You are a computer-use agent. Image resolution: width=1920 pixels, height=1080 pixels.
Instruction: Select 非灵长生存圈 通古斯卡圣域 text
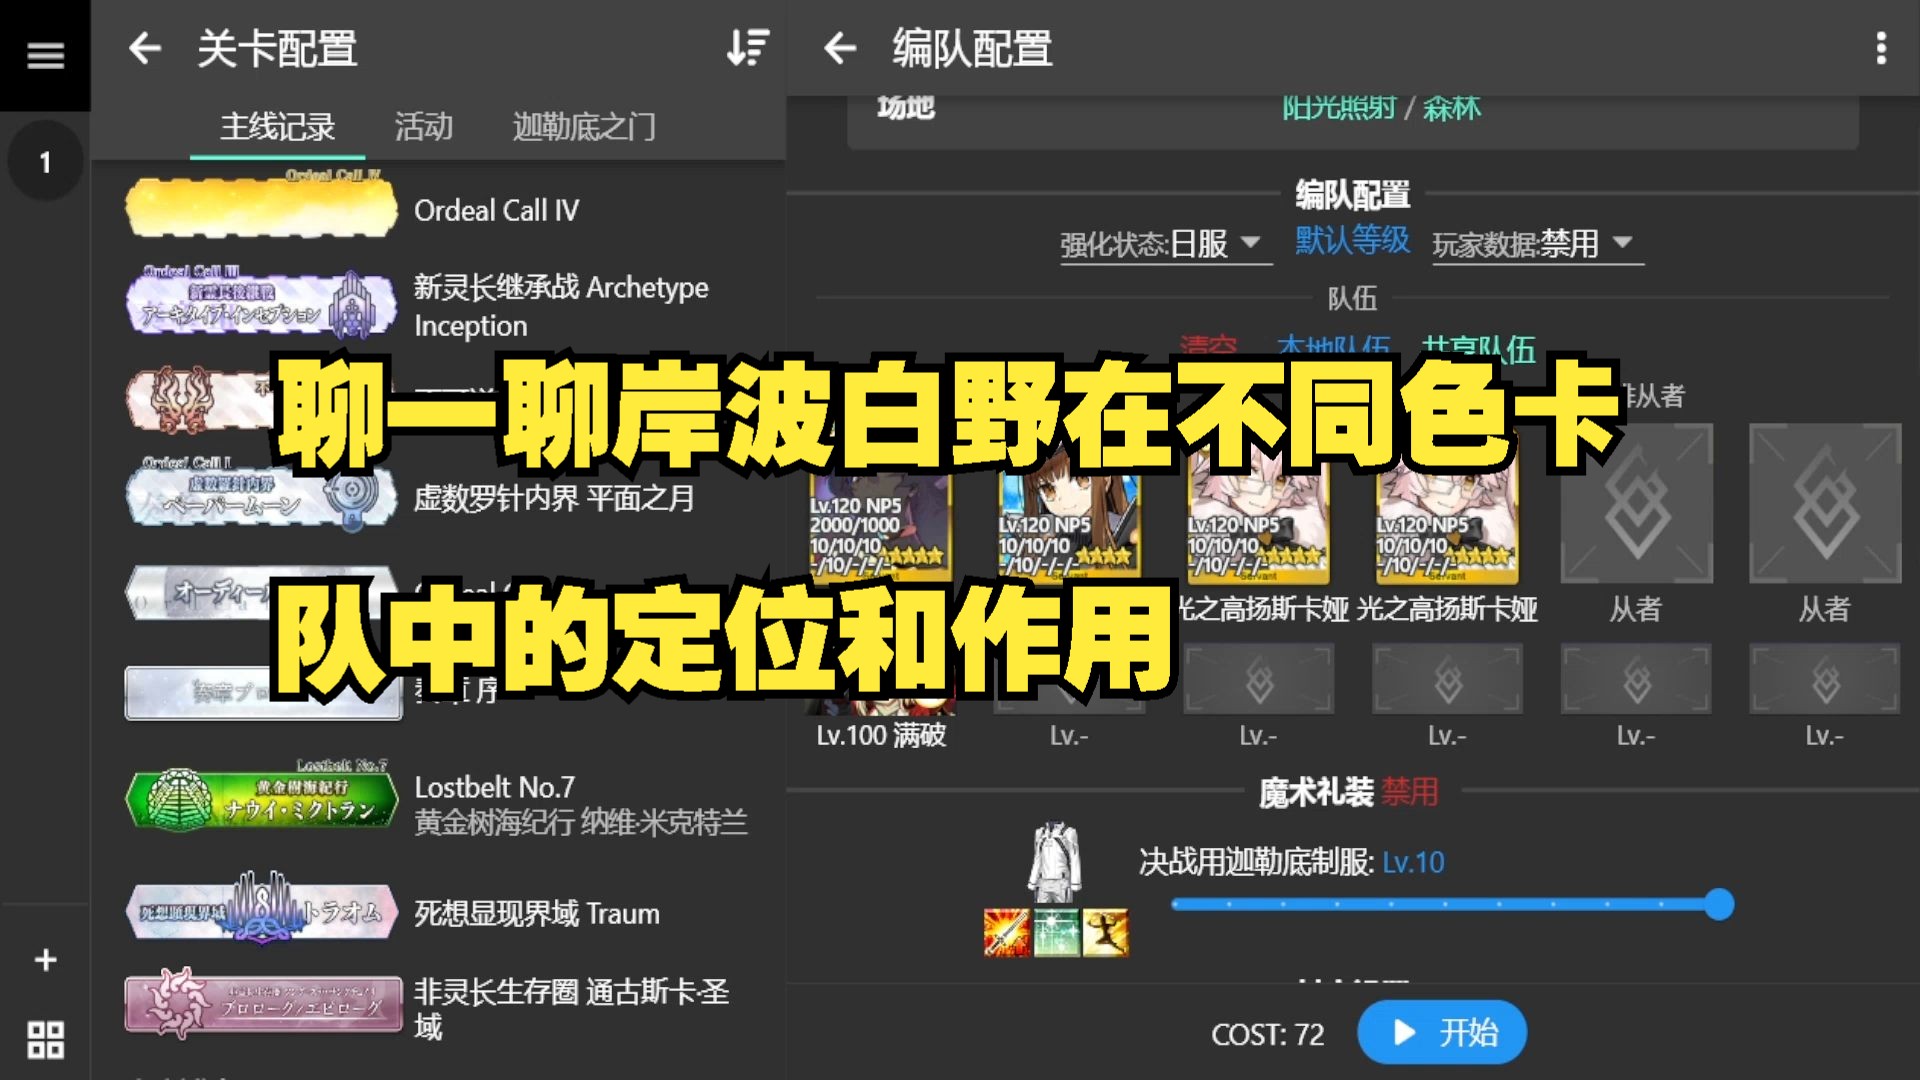point(571,1008)
